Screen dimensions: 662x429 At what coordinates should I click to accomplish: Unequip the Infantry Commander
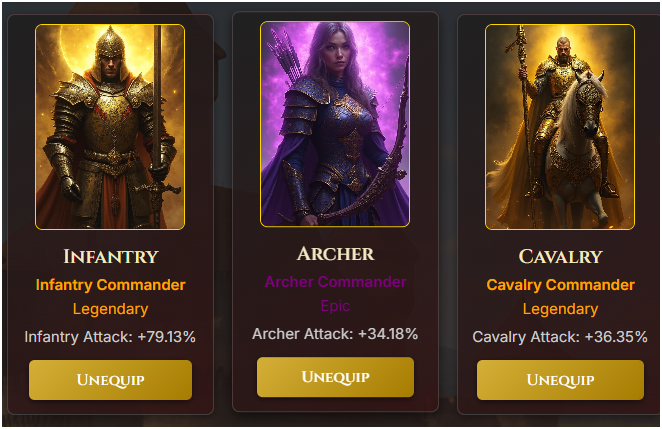tap(110, 380)
